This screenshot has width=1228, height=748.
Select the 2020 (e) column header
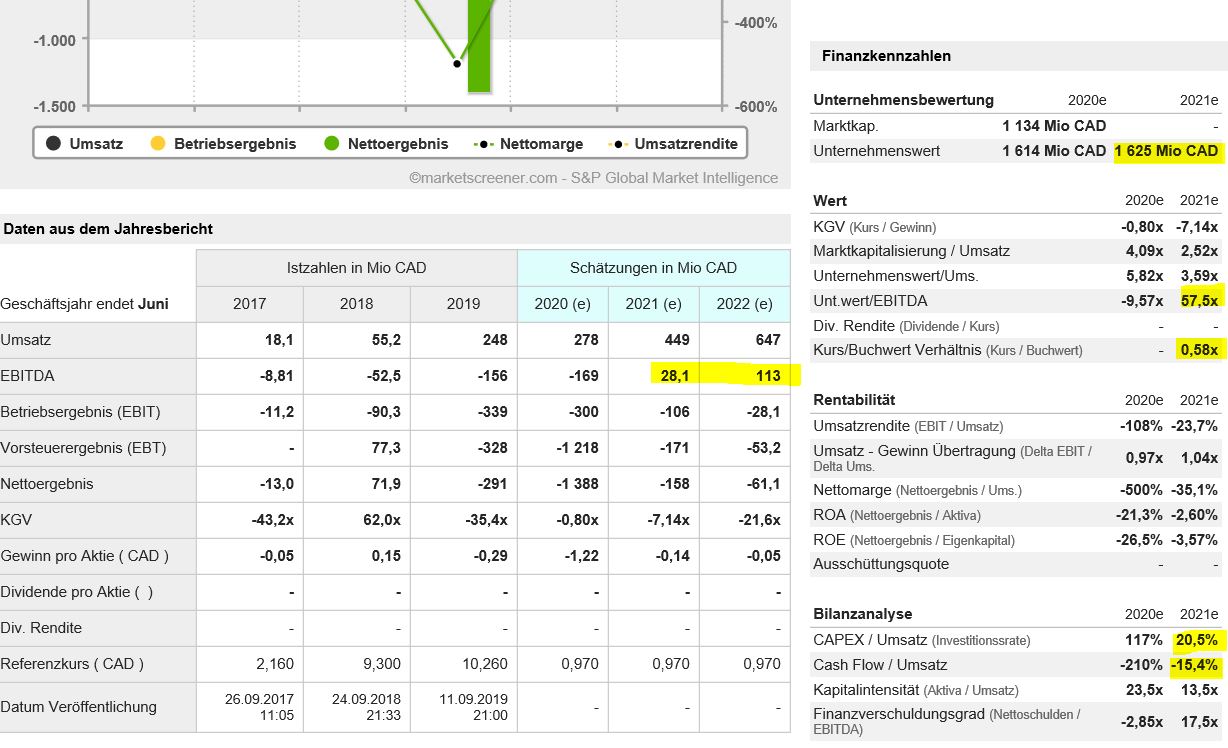pos(563,304)
